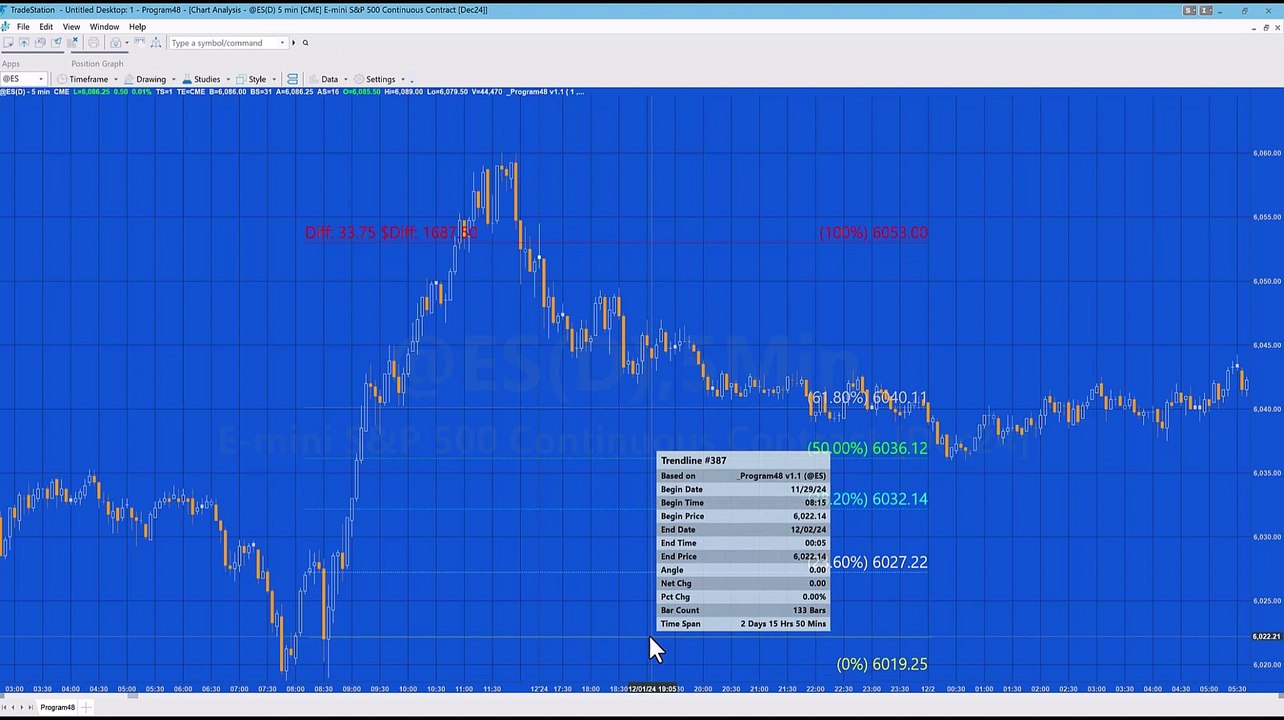Click the window linking icon
The image size is (1284, 720).
point(292,79)
